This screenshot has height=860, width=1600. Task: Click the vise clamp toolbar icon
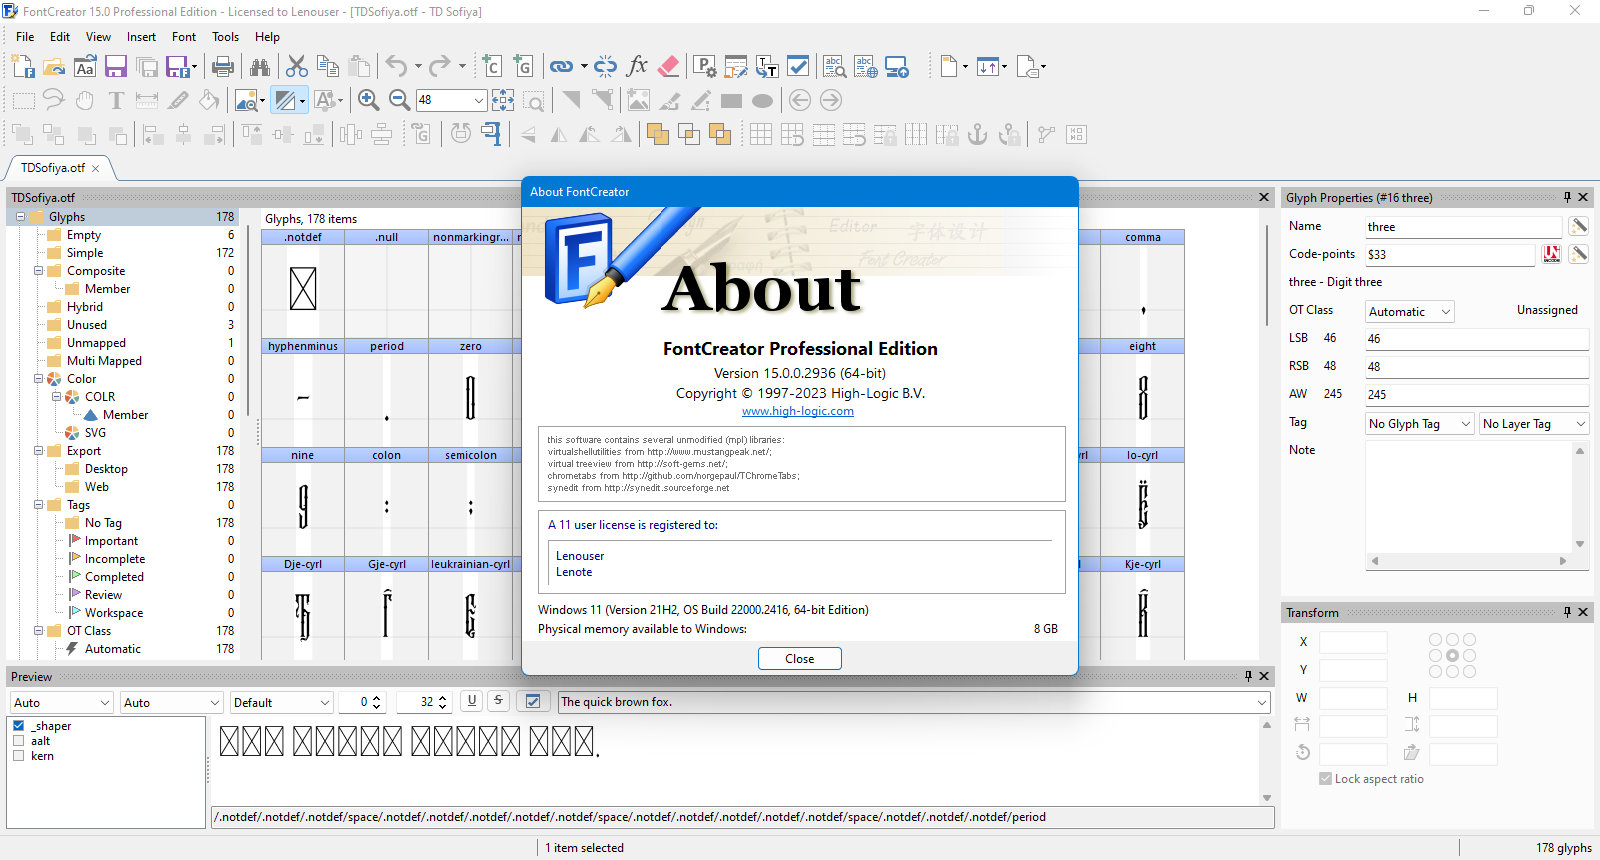point(491,134)
